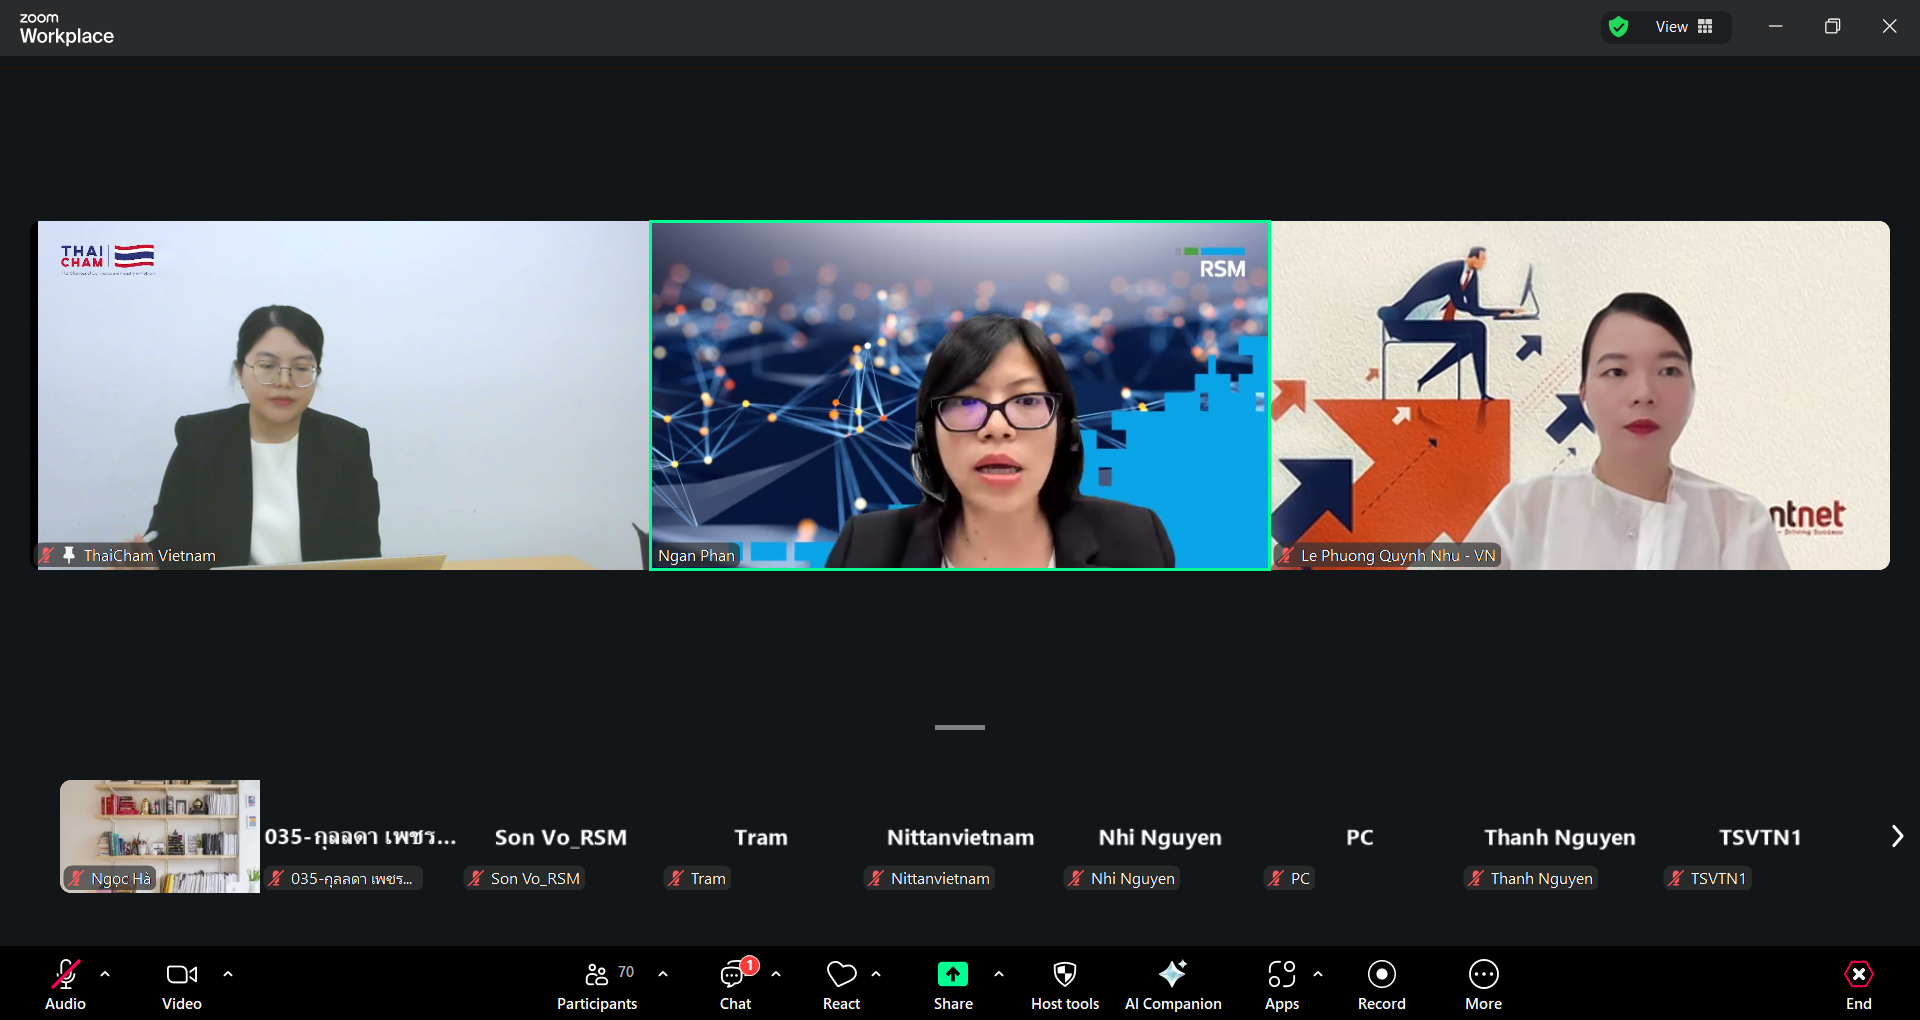
Task: Open the Participants panel
Action: point(597,985)
